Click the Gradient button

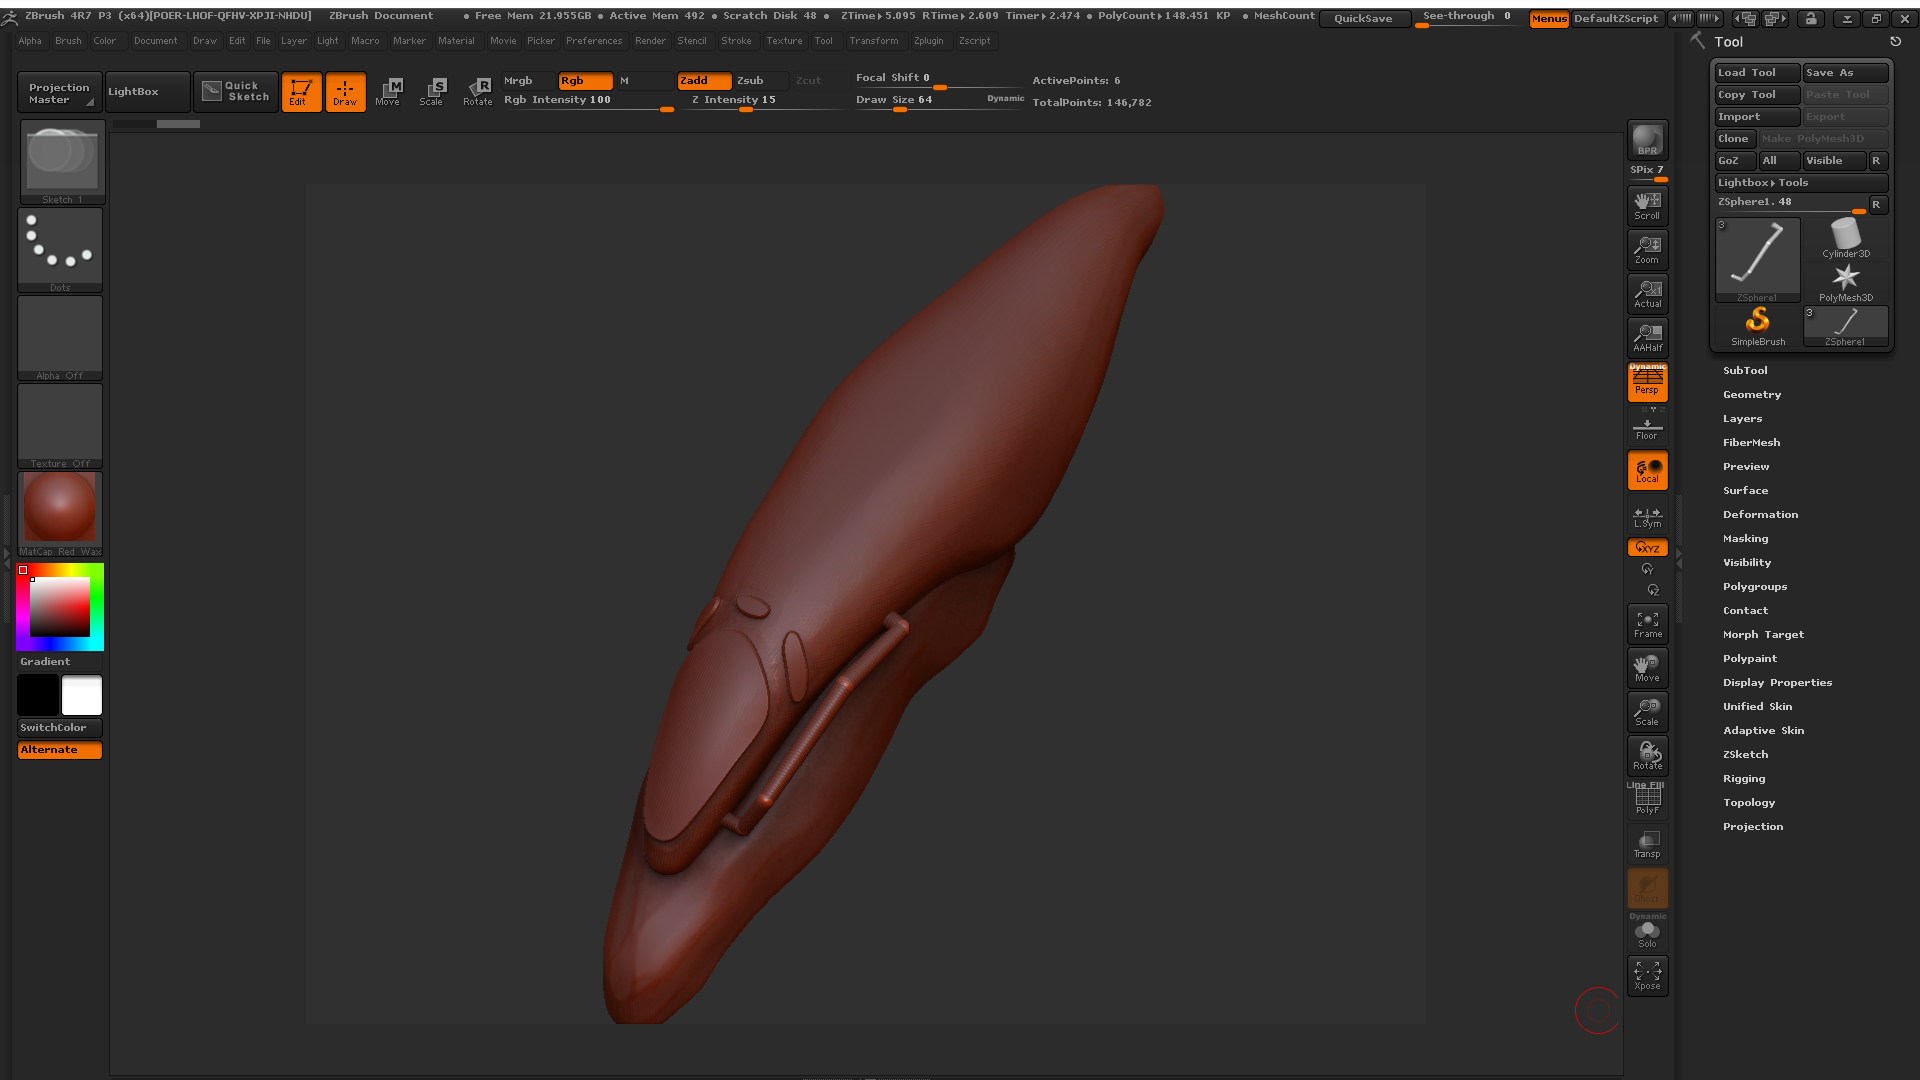pyautogui.click(x=60, y=662)
